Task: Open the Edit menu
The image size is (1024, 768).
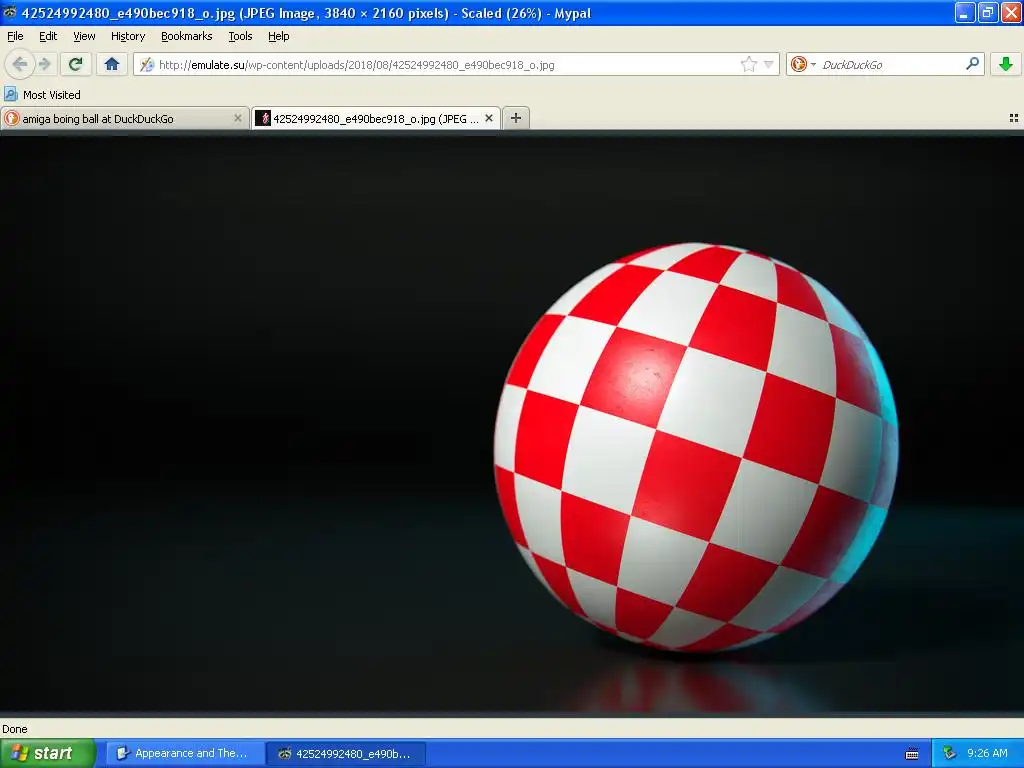Action: [x=48, y=36]
